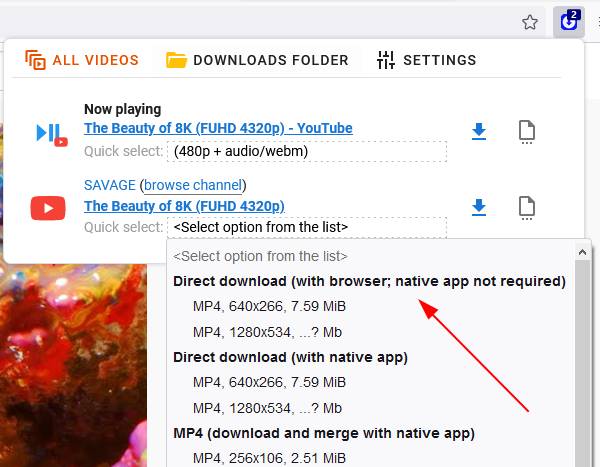Download the Now playing video with the arrow icon
Screen dimensions: 600x467
(479, 131)
